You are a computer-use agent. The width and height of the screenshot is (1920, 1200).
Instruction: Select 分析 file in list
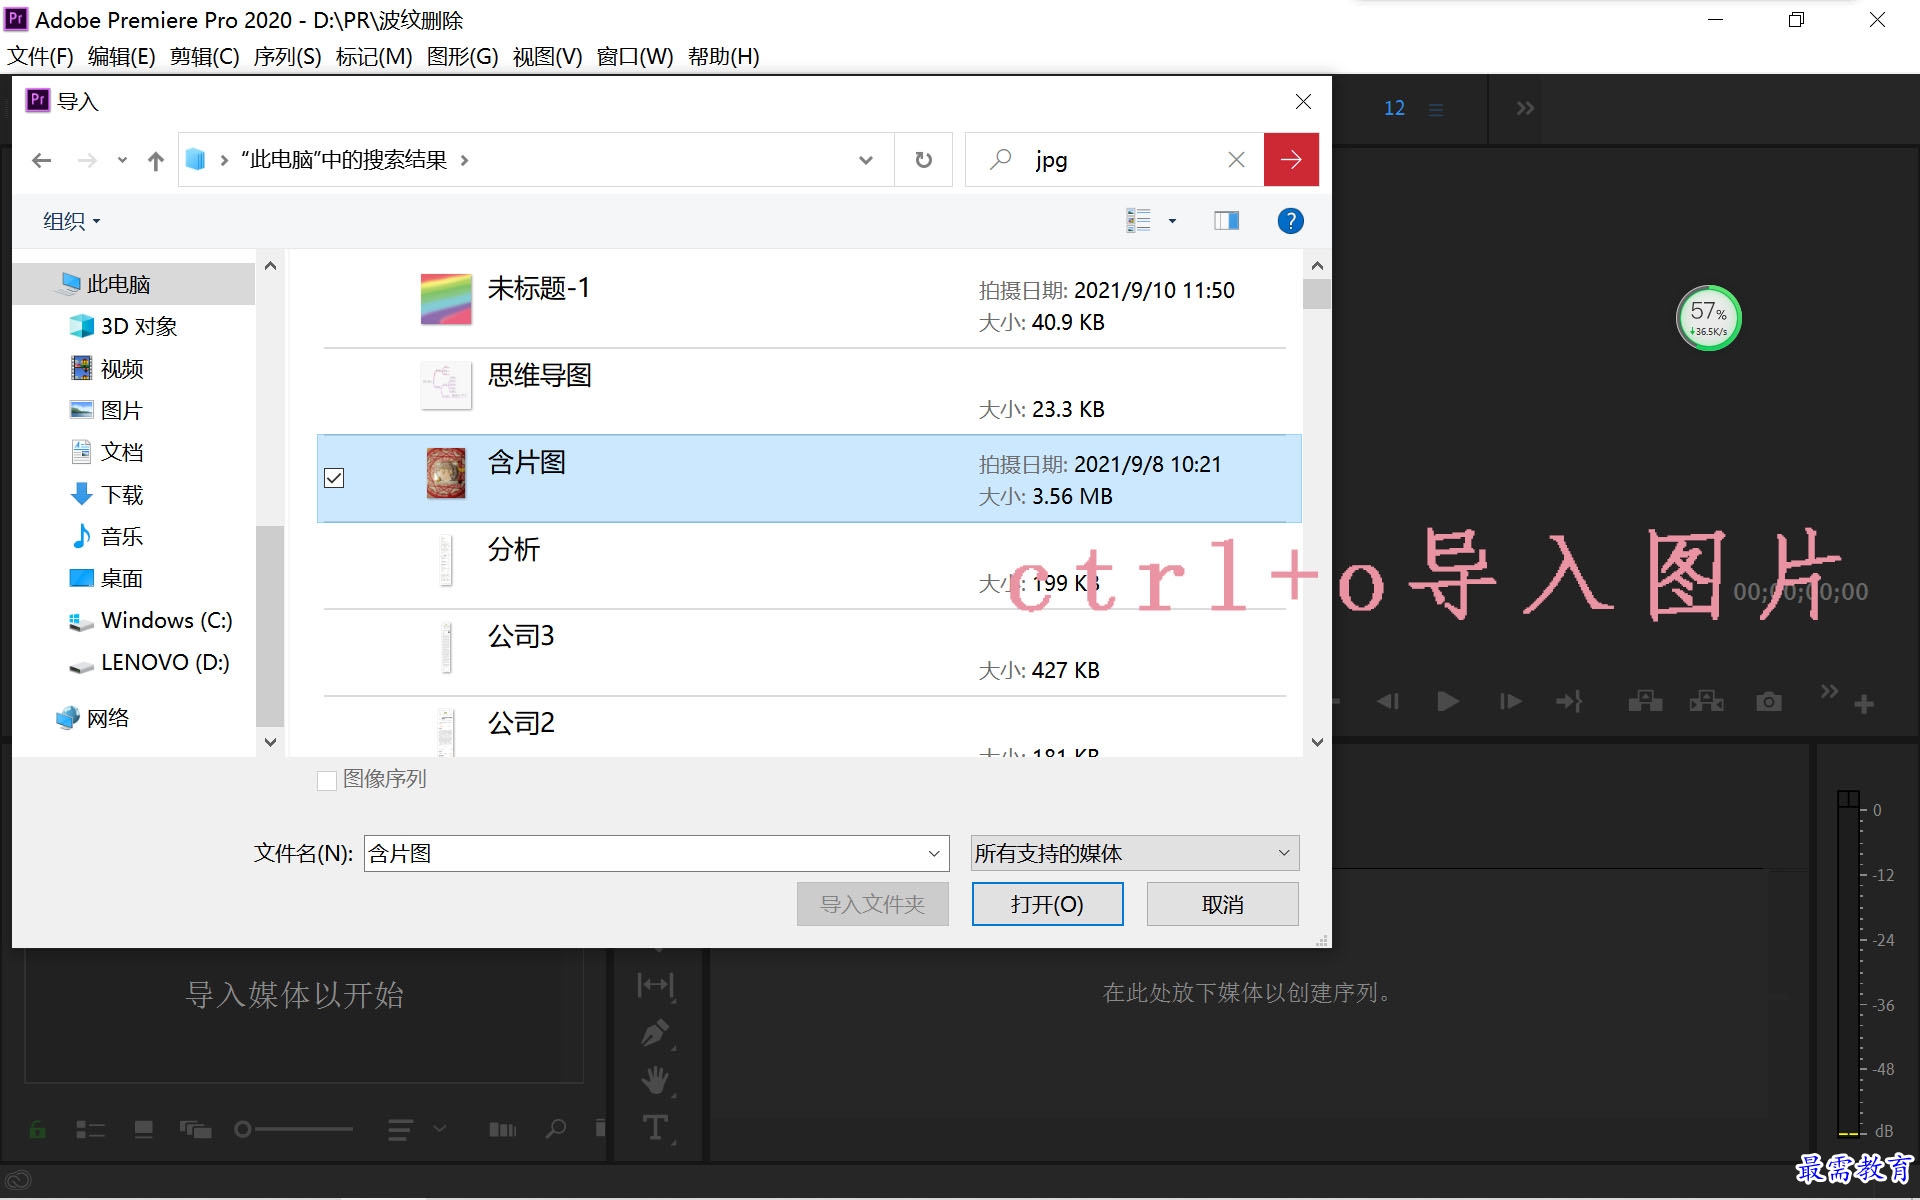coord(804,566)
